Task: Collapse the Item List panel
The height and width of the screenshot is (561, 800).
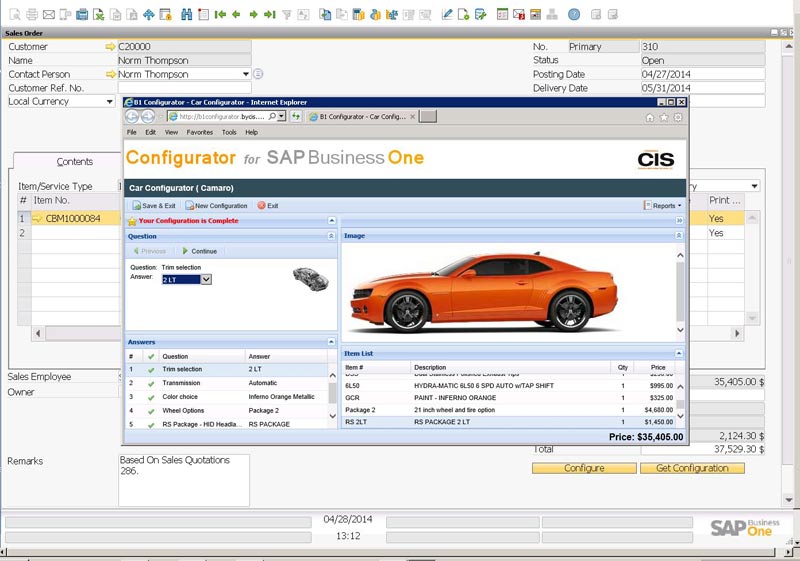Action: point(679,353)
